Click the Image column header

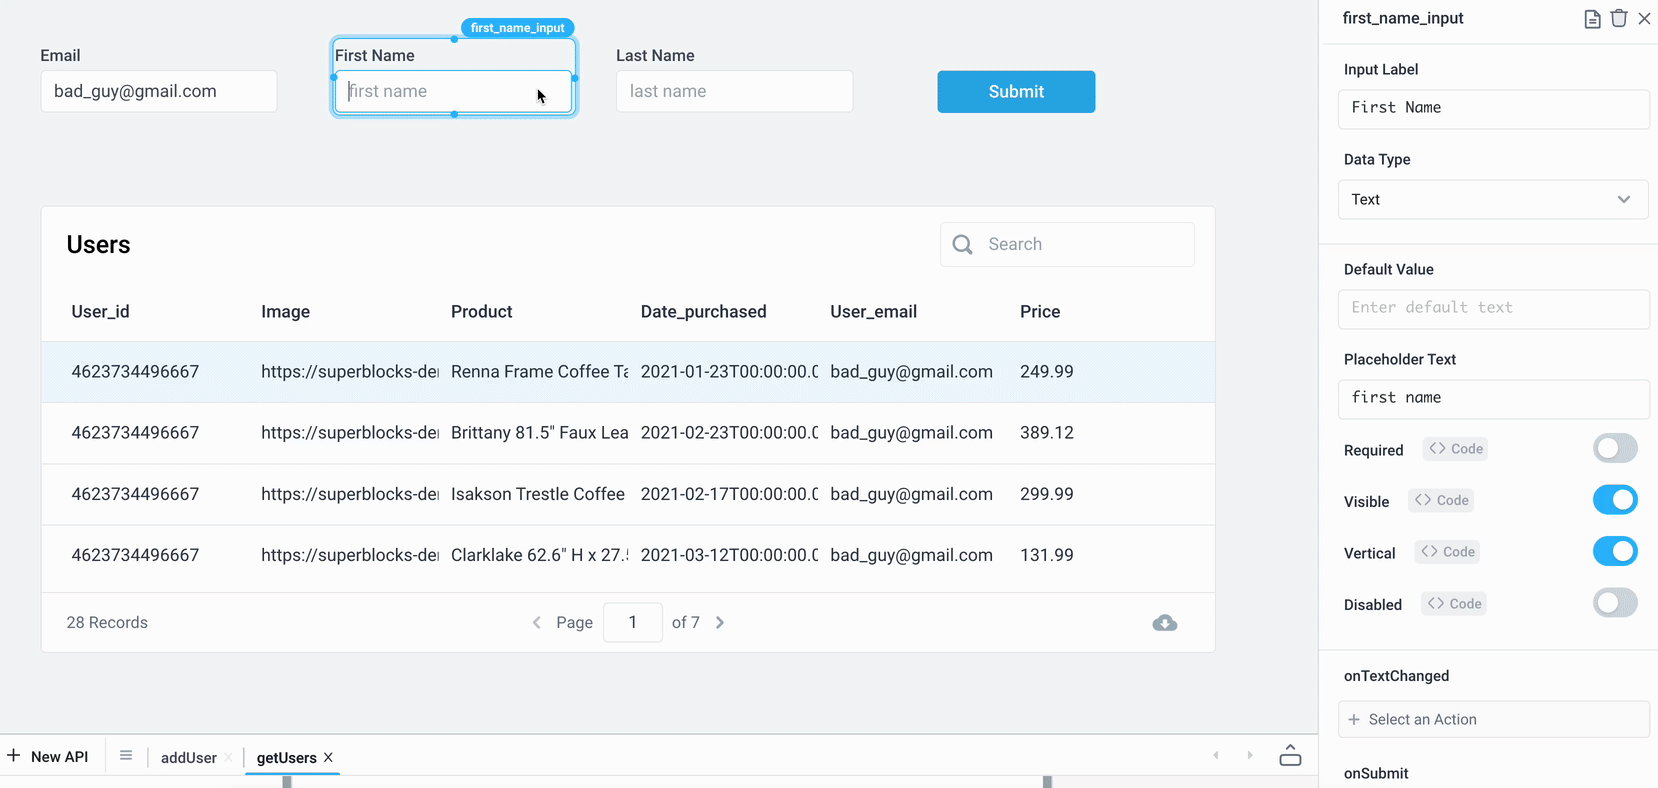(285, 312)
